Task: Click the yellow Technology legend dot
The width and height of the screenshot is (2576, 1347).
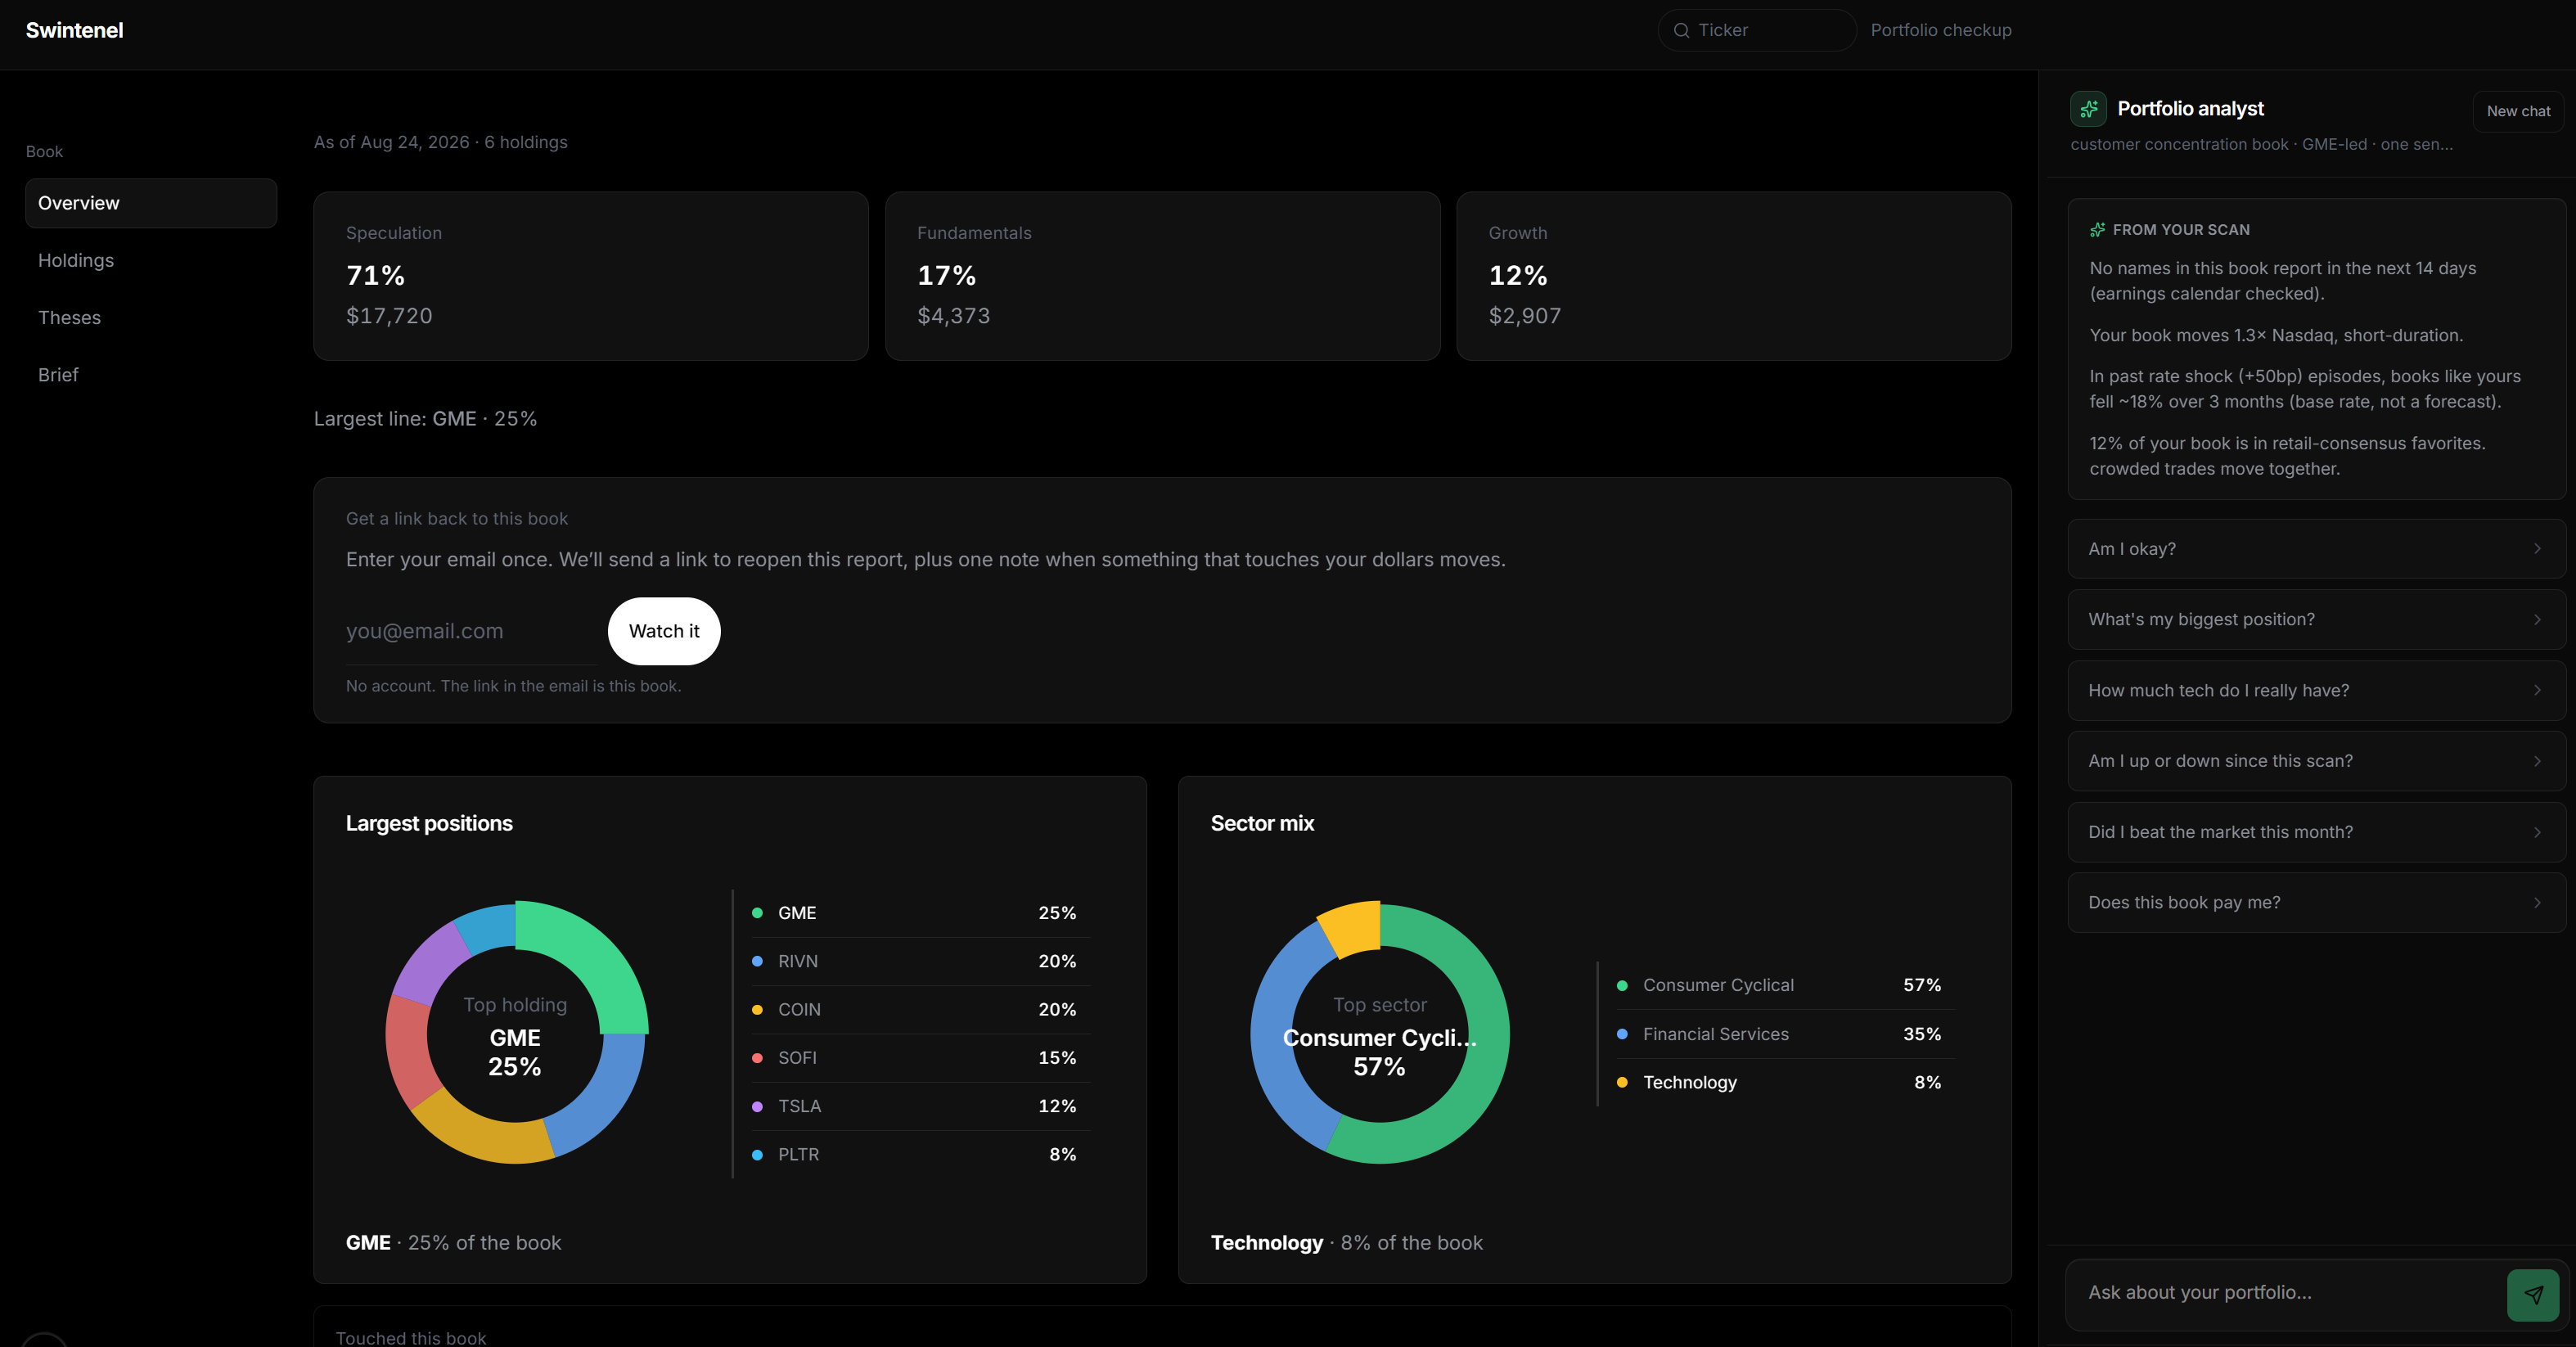Action: tap(1622, 1083)
